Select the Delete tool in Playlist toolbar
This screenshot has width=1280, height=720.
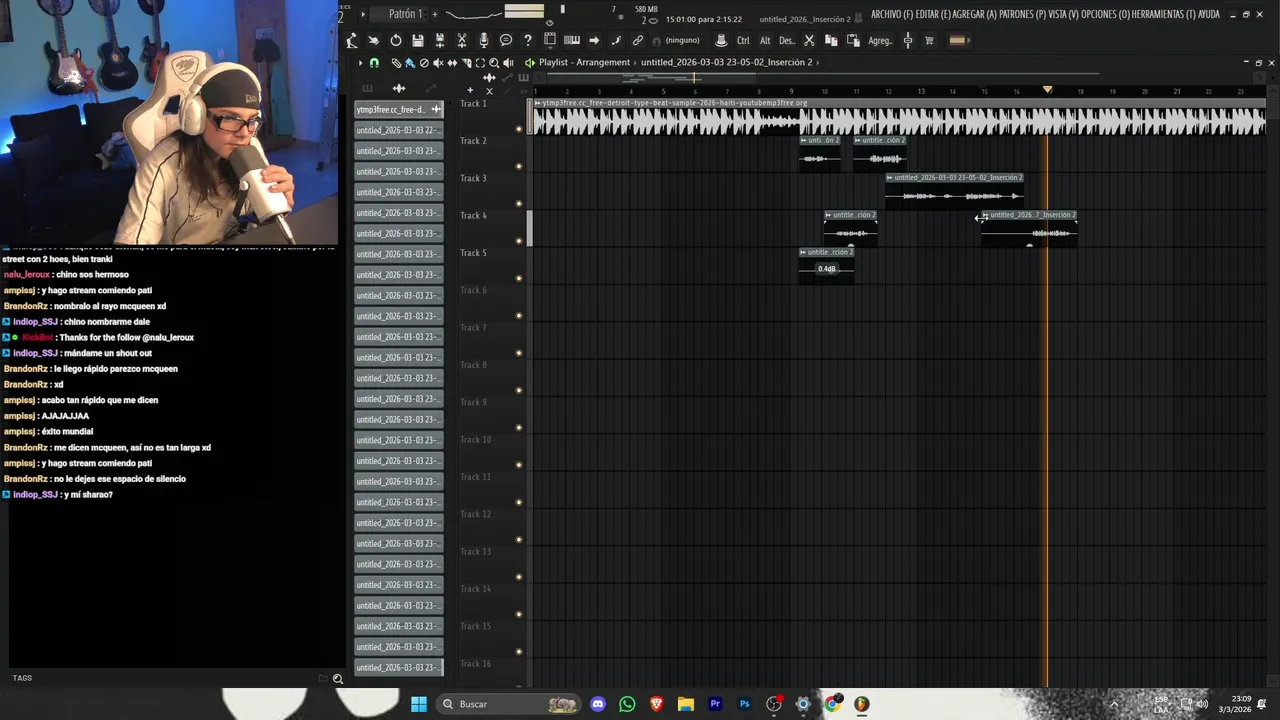pos(424,62)
